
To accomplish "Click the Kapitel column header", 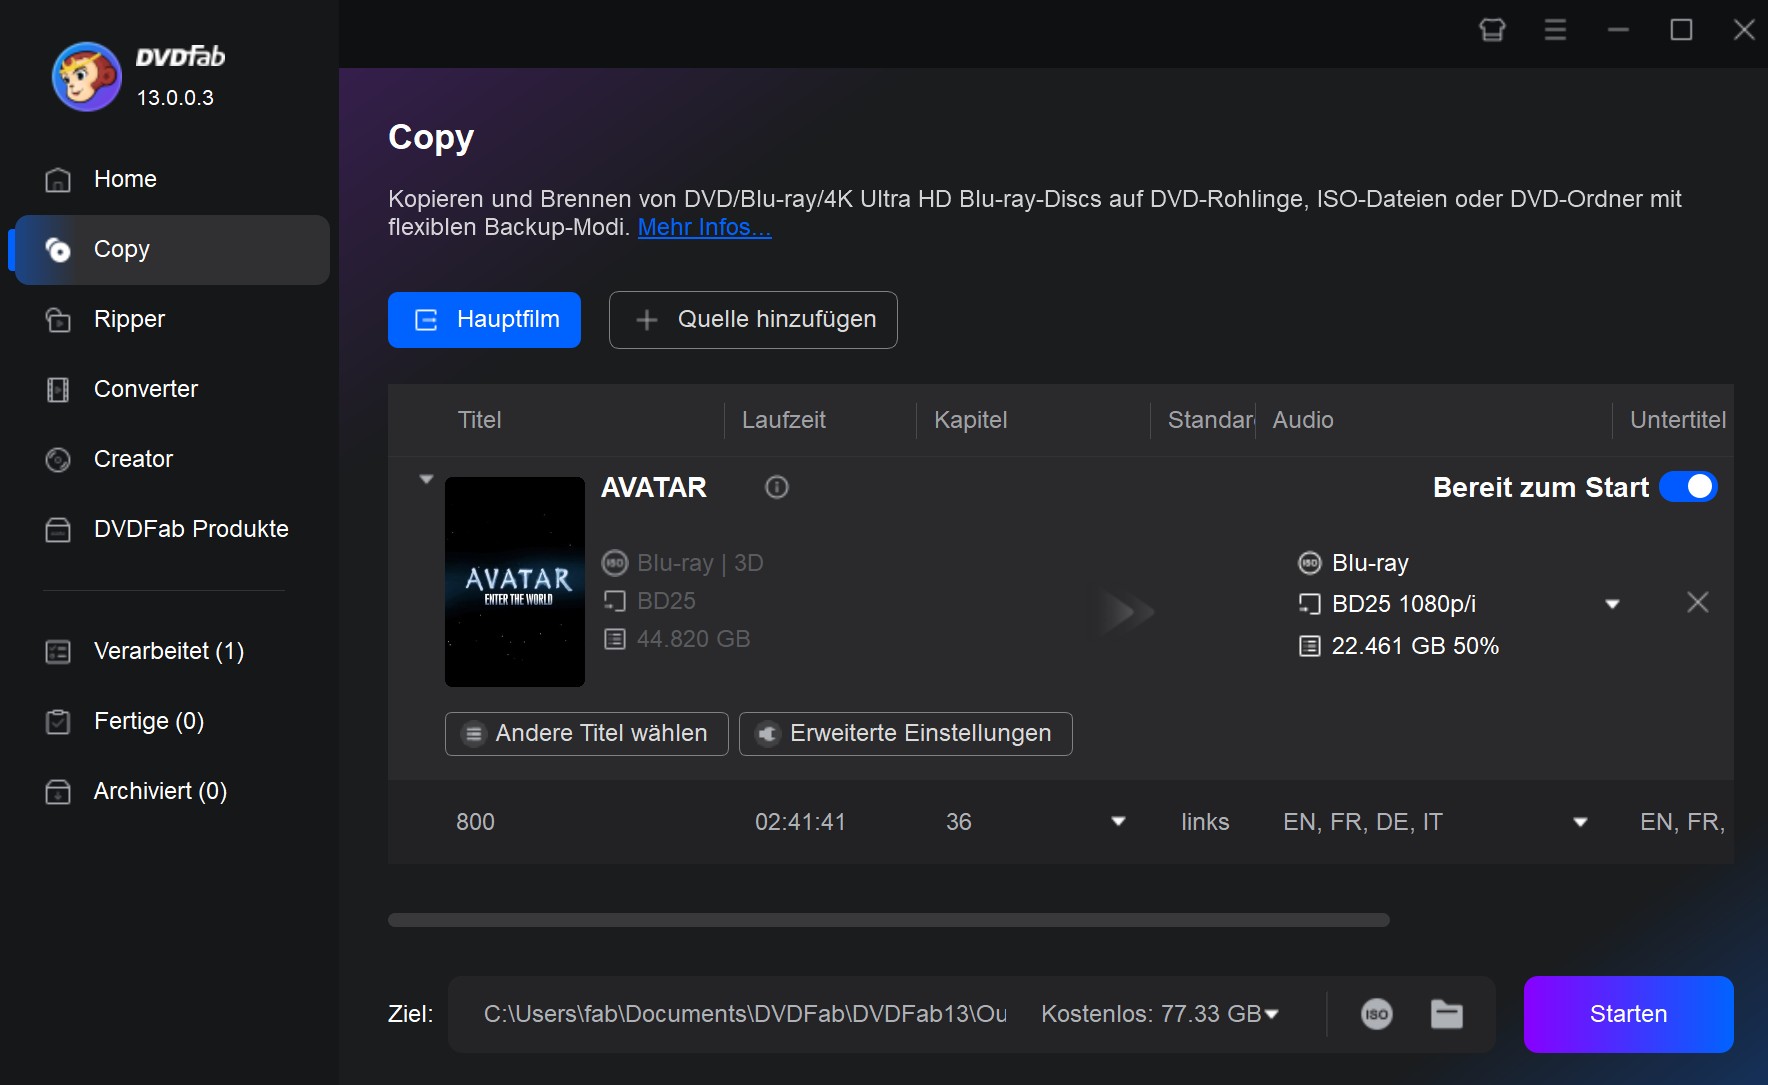I will click(x=971, y=420).
